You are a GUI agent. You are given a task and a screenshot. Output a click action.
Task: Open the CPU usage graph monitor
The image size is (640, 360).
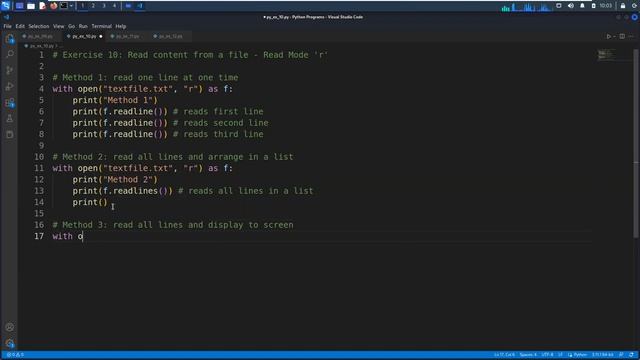click(x=527, y=6)
